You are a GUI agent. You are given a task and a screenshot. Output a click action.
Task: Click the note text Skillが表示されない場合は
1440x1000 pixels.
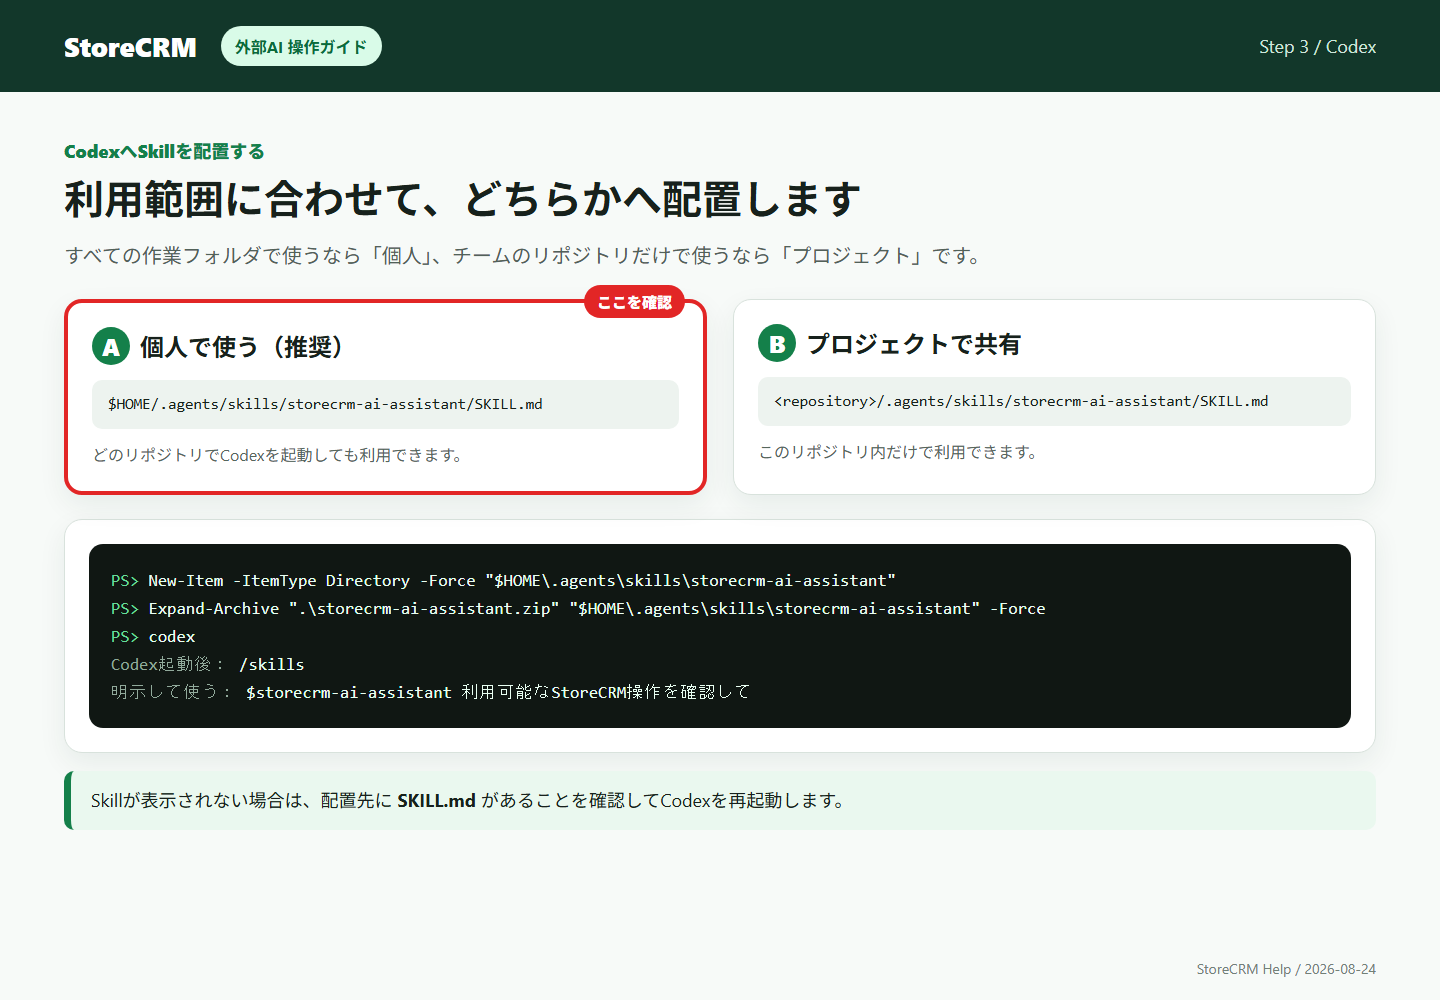[x=468, y=801]
